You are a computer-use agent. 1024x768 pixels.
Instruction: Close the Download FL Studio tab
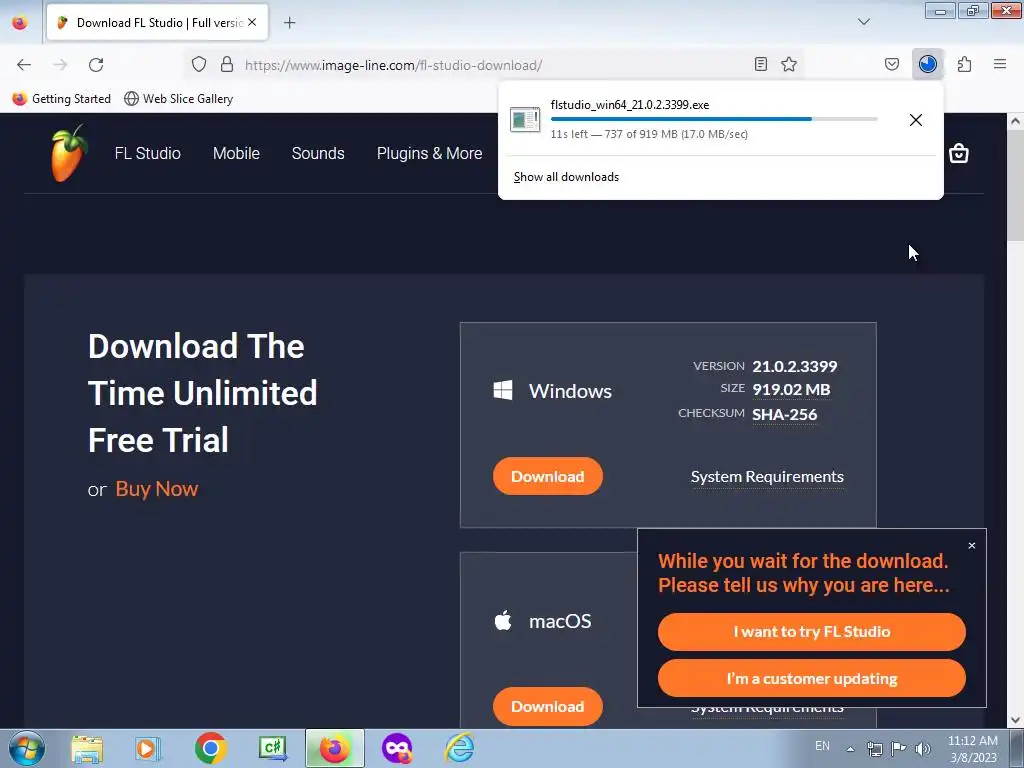[252, 22]
